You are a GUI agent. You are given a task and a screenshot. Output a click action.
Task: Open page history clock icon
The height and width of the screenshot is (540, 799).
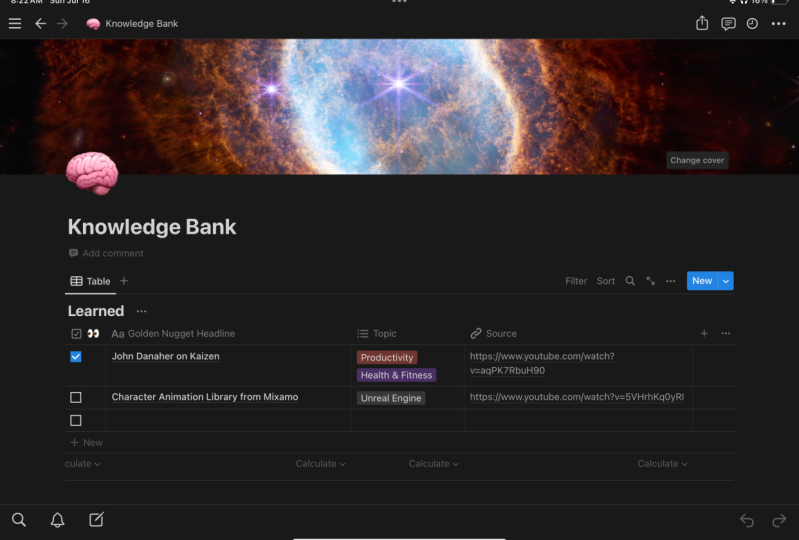tap(753, 23)
